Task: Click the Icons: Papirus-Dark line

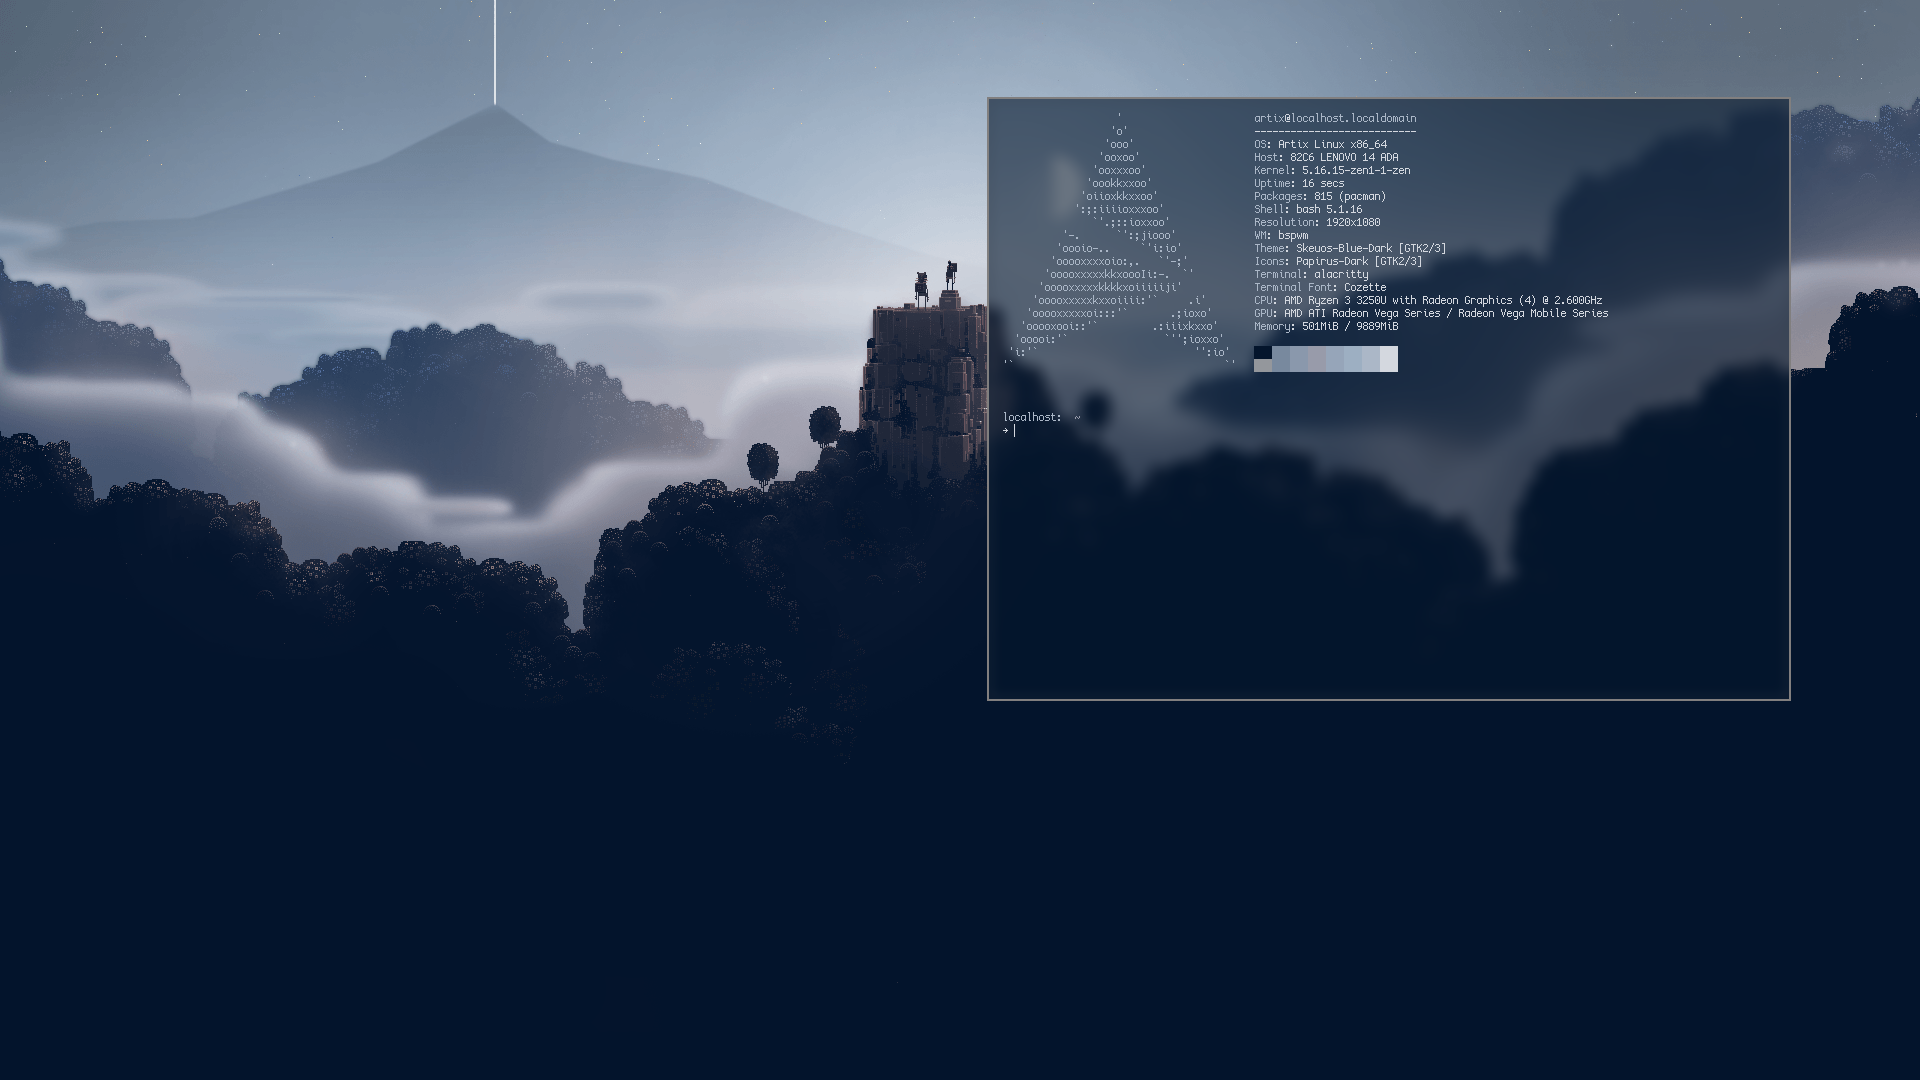Action: [x=1338, y=261]
